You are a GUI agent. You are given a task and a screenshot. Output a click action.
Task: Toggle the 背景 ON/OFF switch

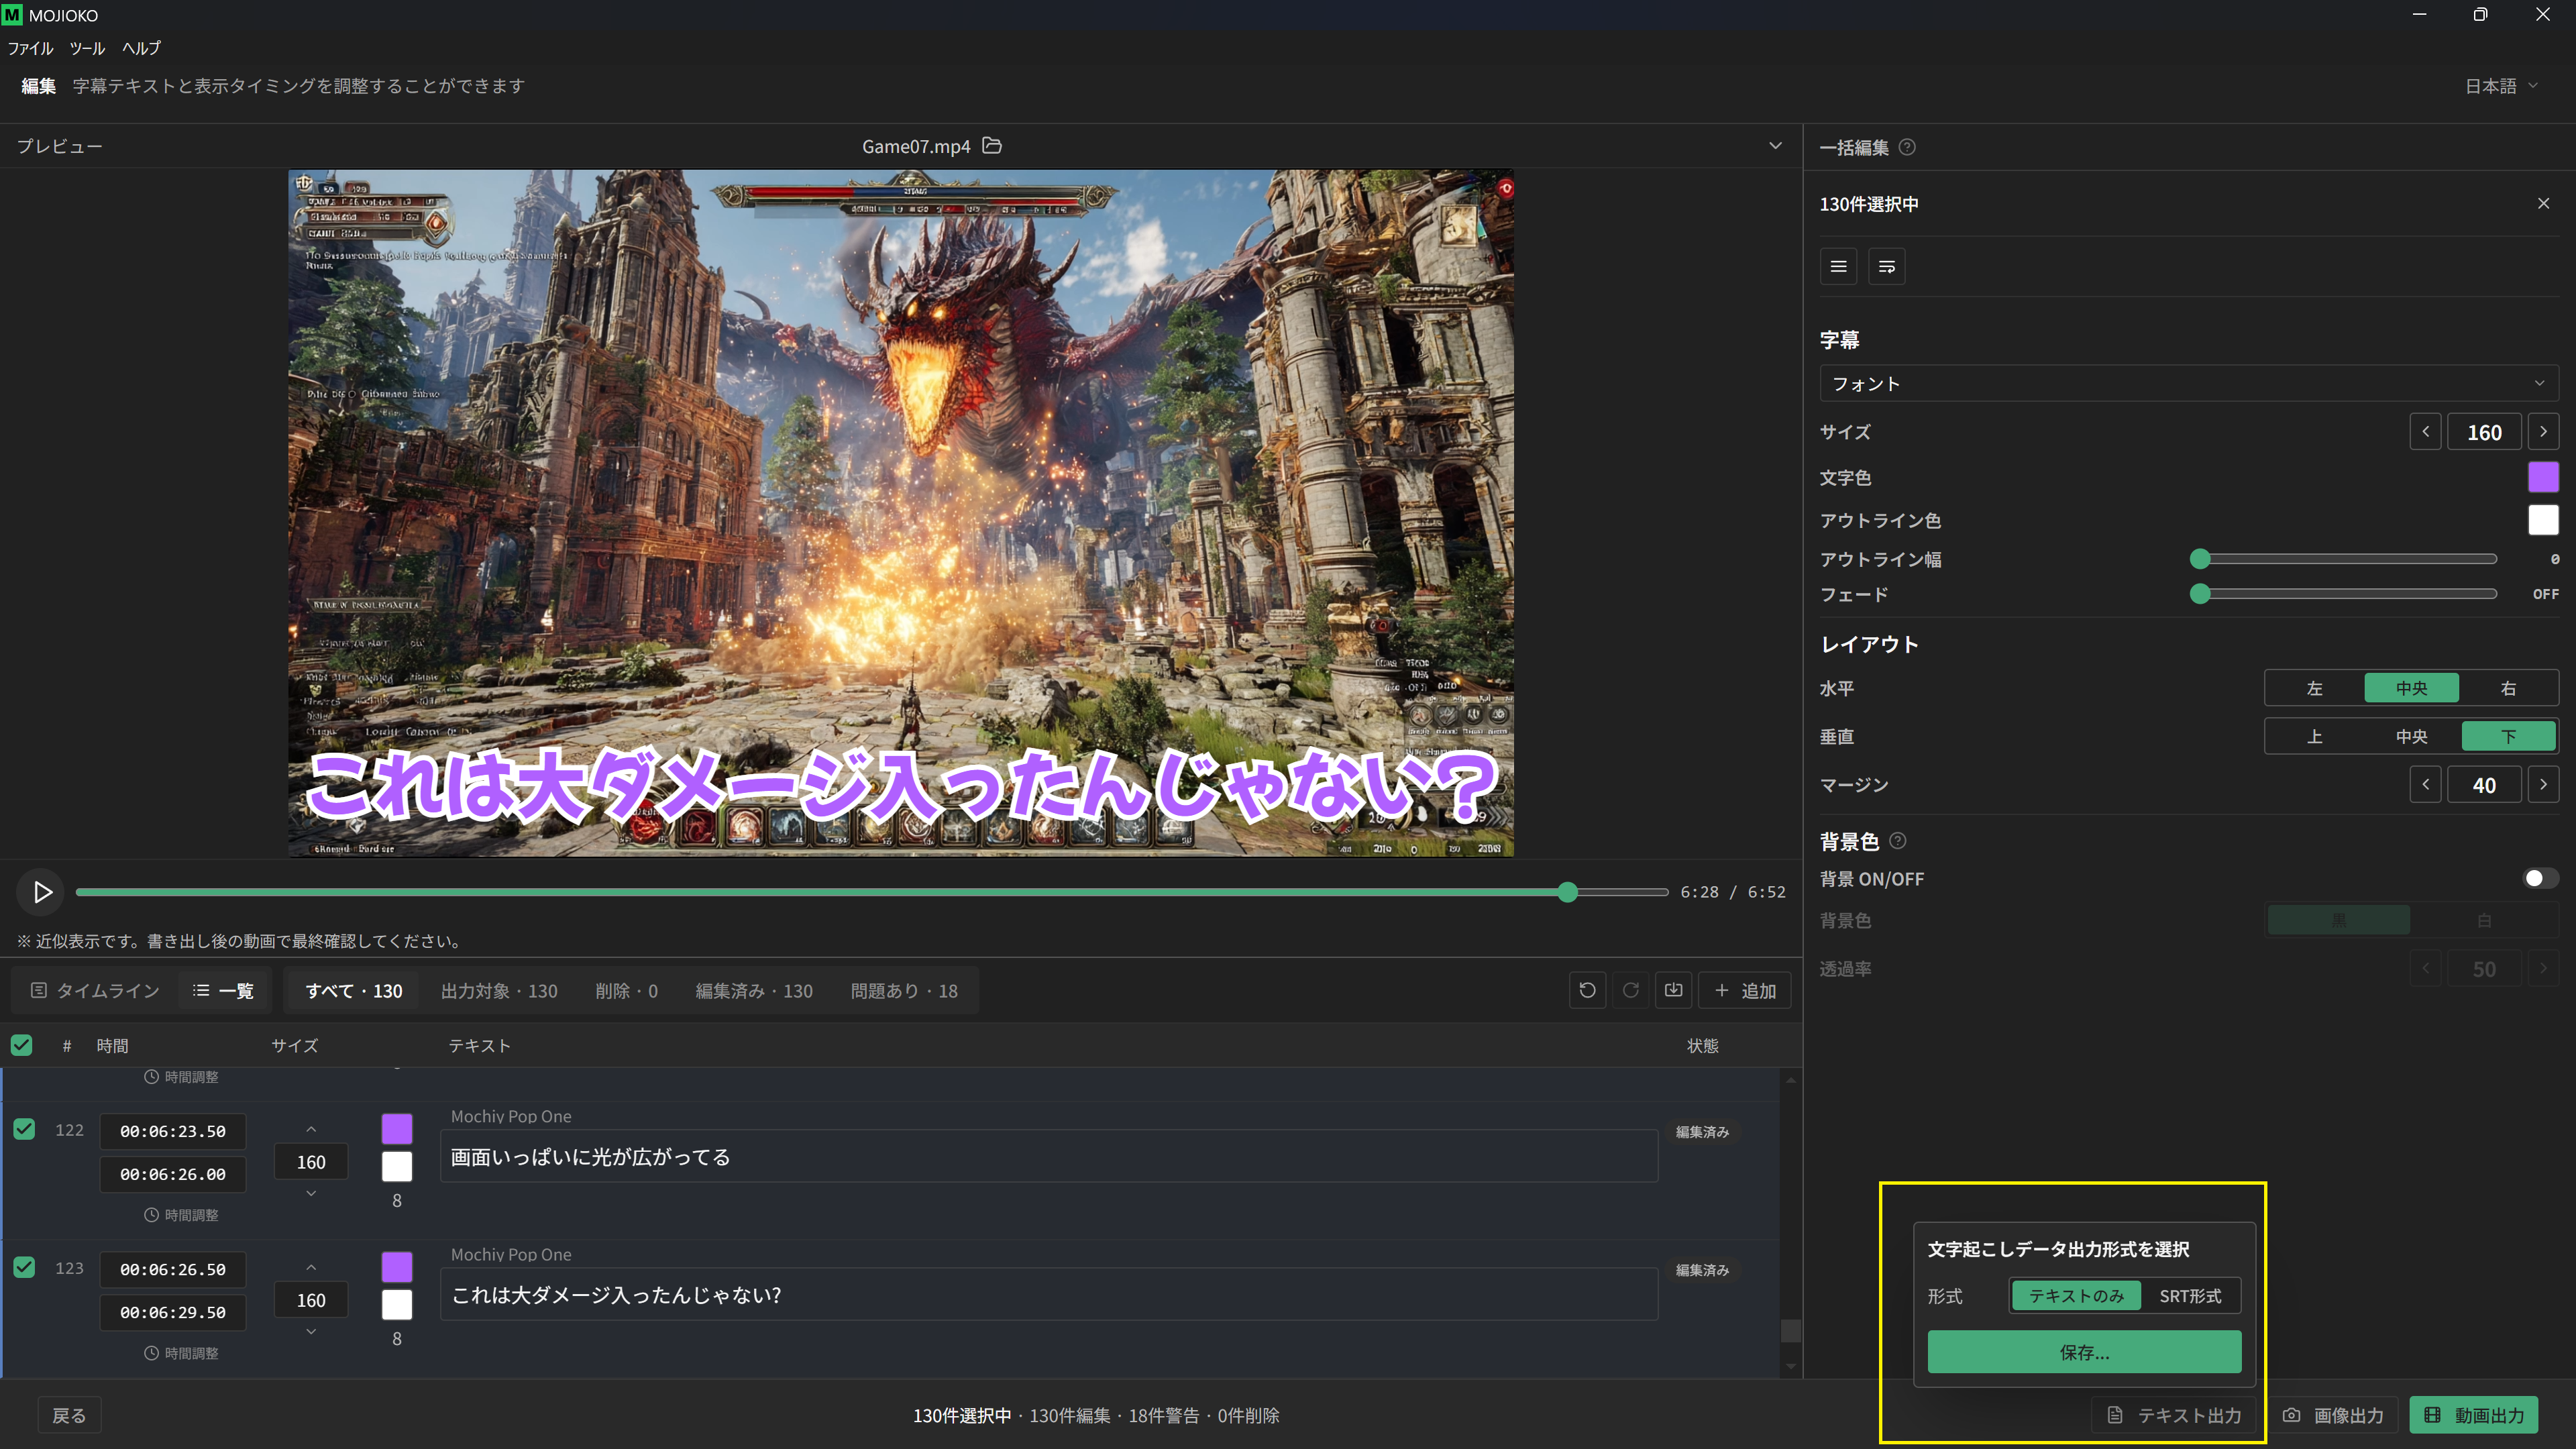point(2540,878)
